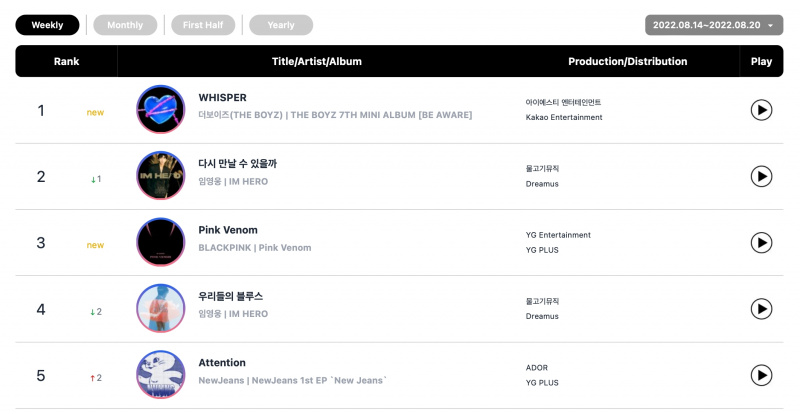Image resolution: width=800 pixels, height=414 pixels.
Task: Open the WHISPER song title link
Action: 222,98
